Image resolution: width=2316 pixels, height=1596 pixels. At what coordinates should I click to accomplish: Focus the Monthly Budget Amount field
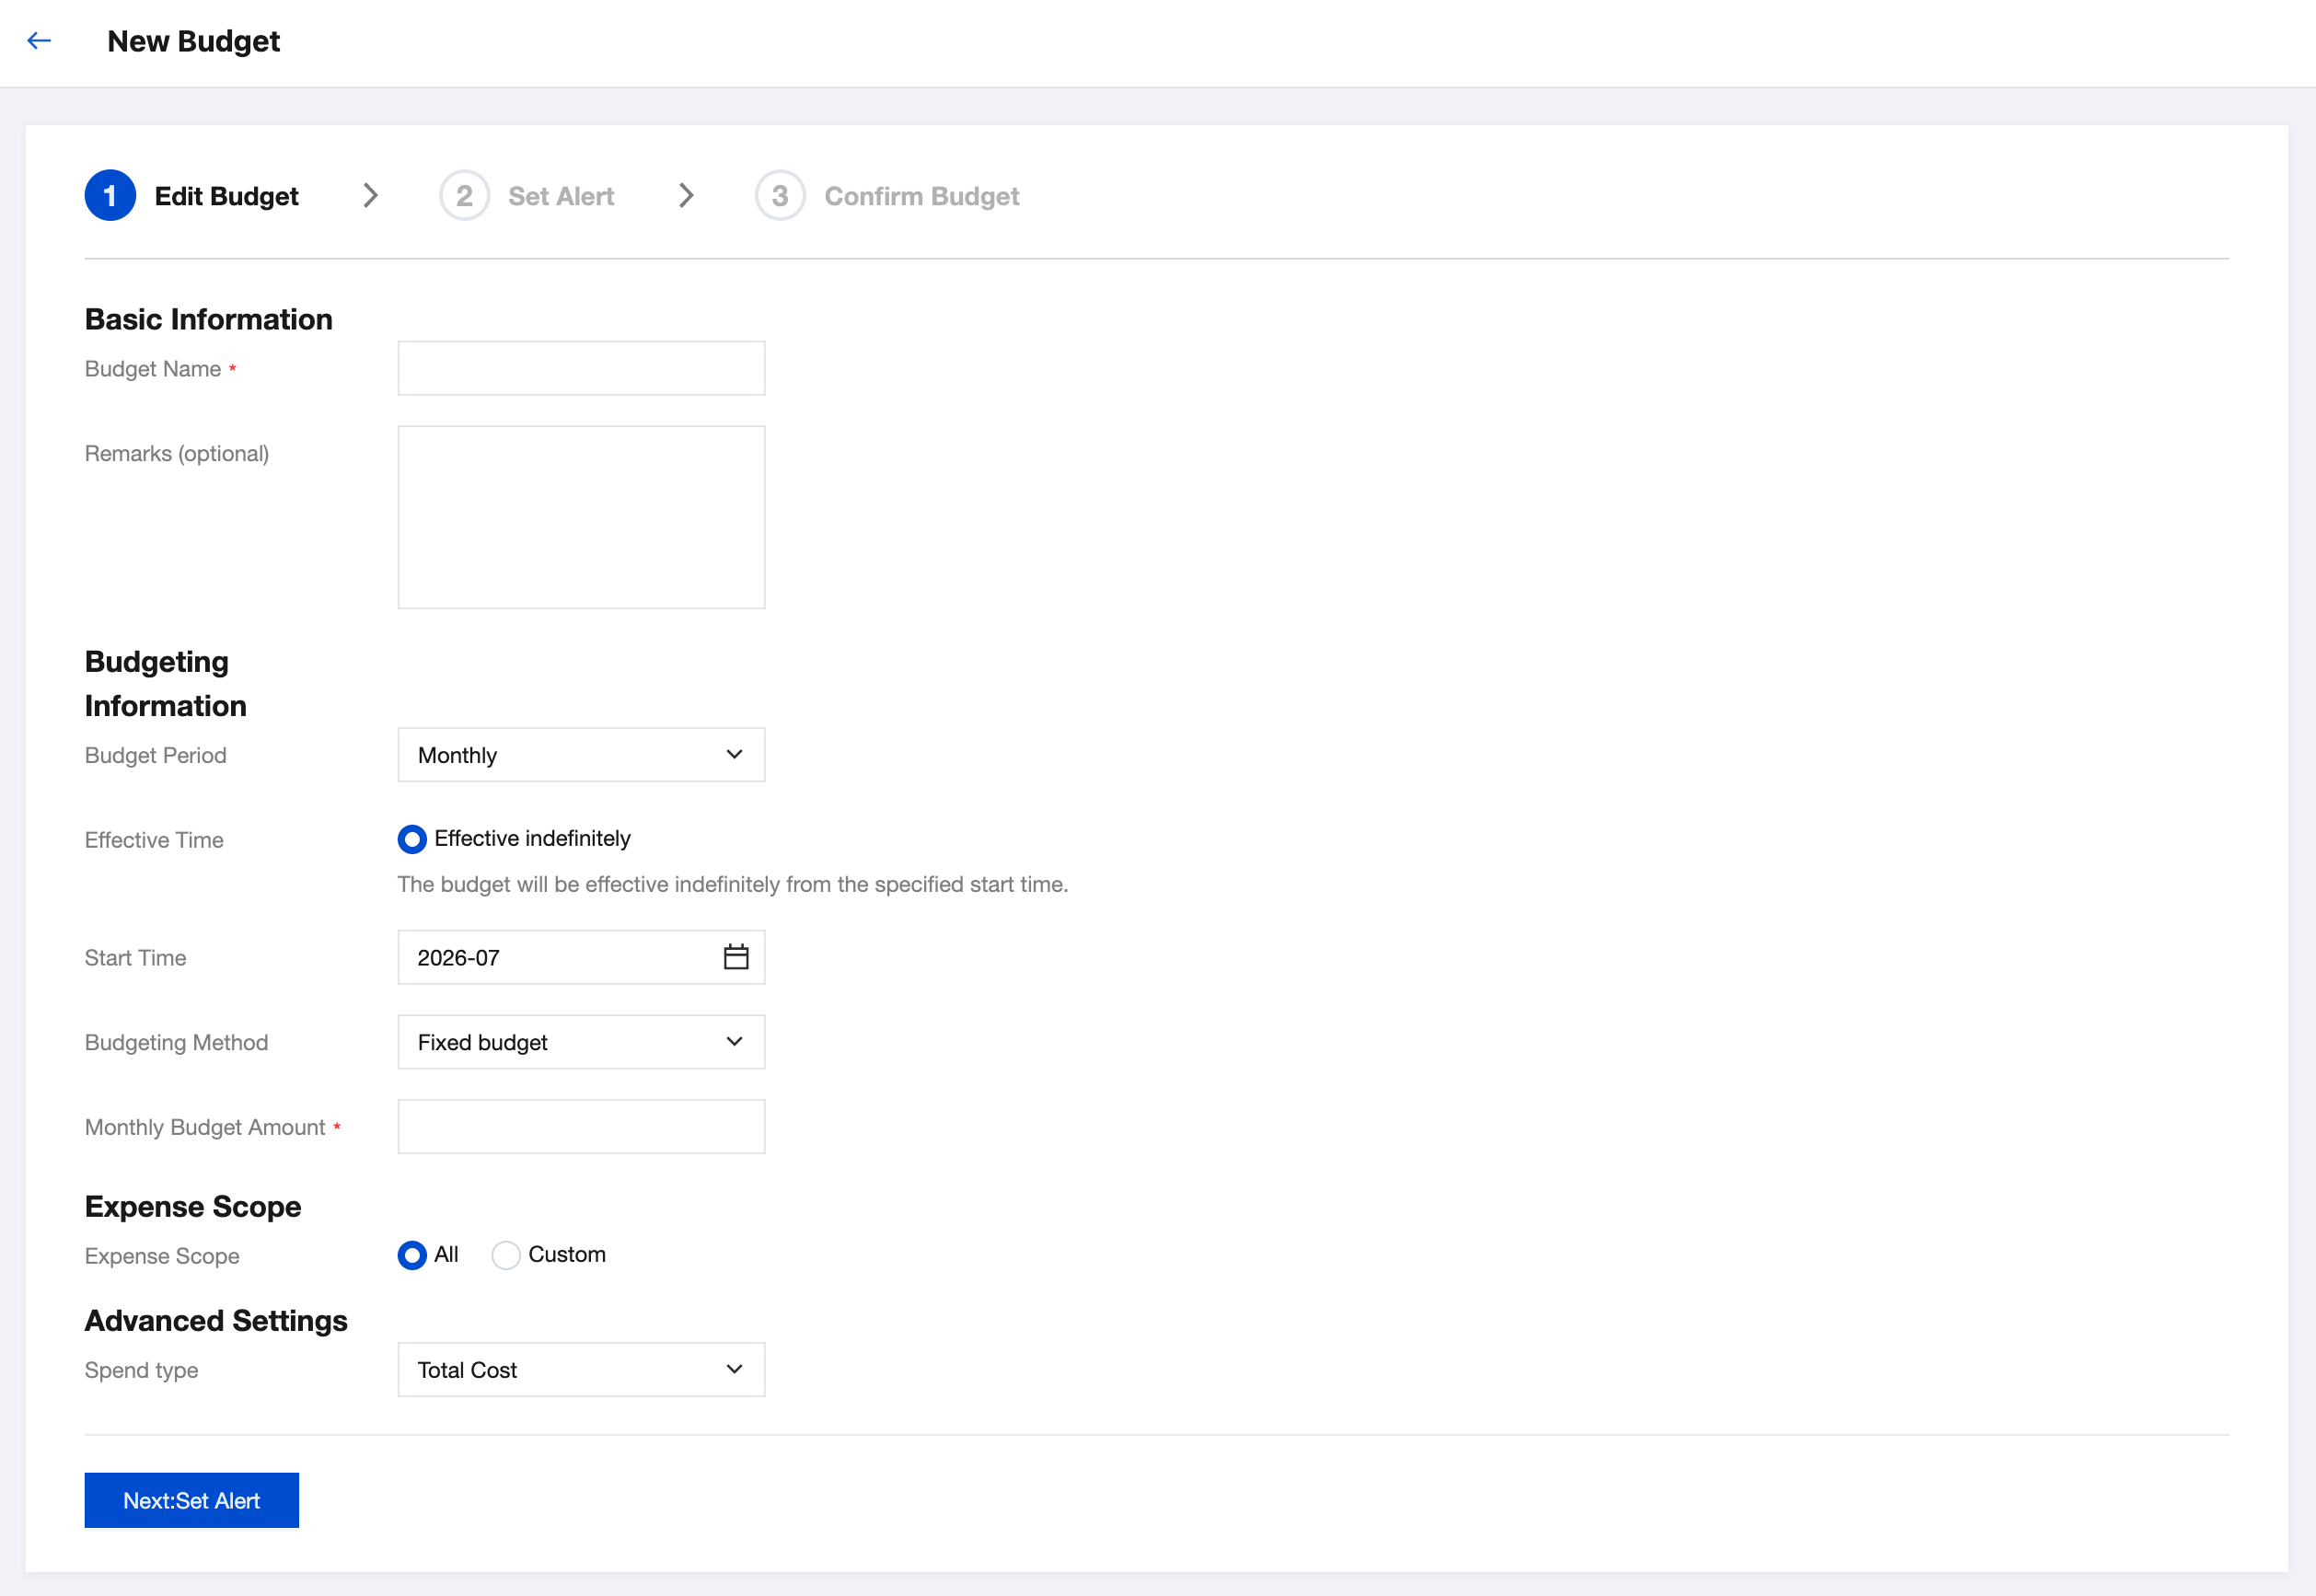[x=582, y=1127]
